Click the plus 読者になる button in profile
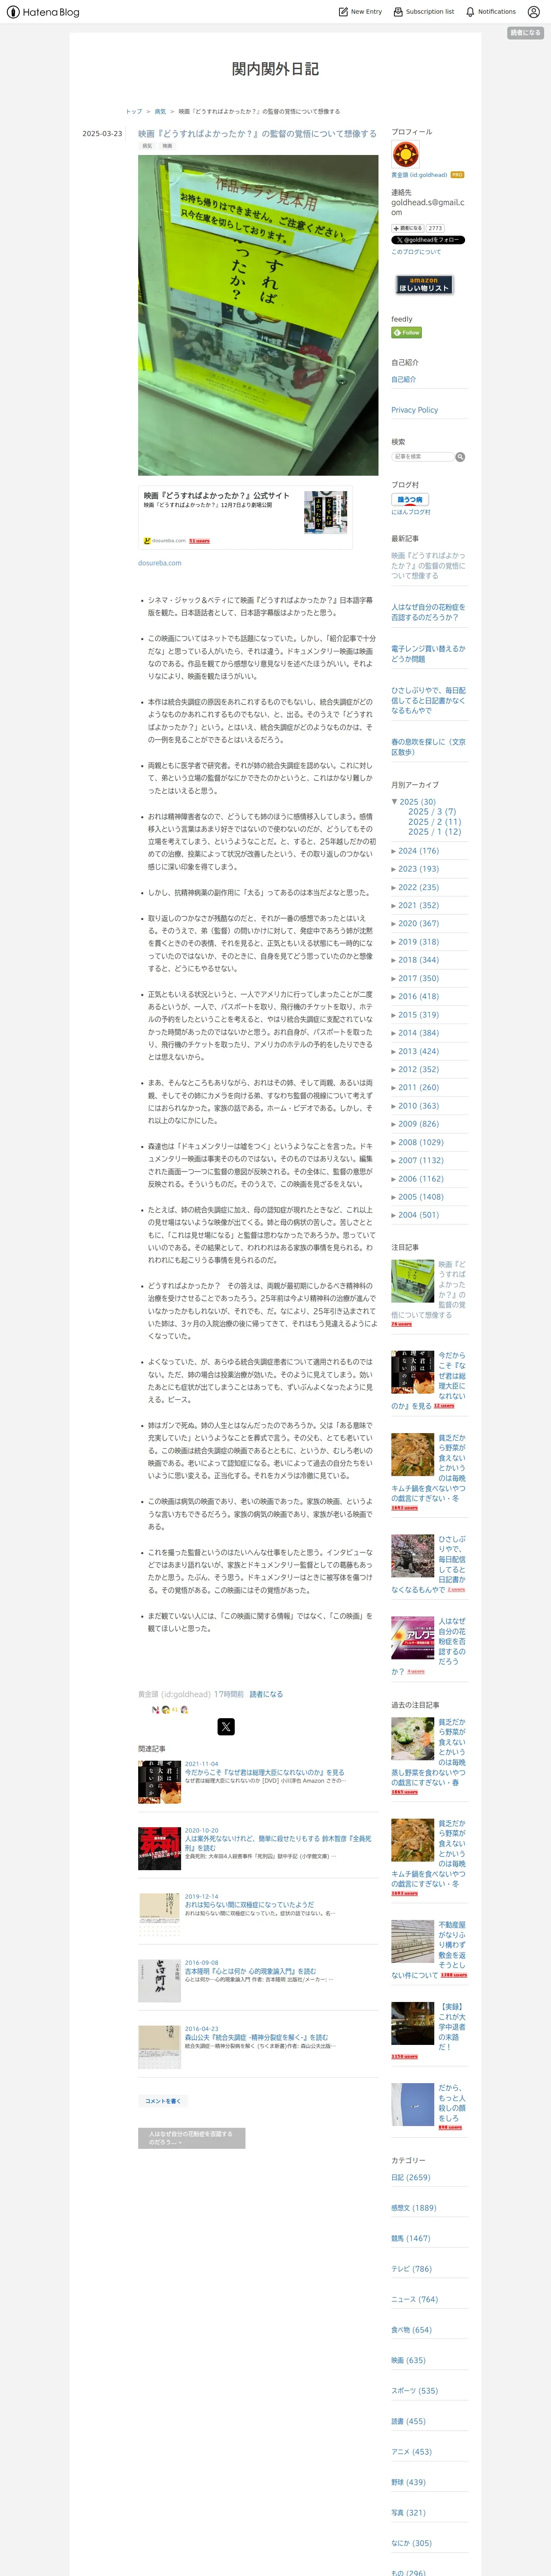 click(408, 228)
